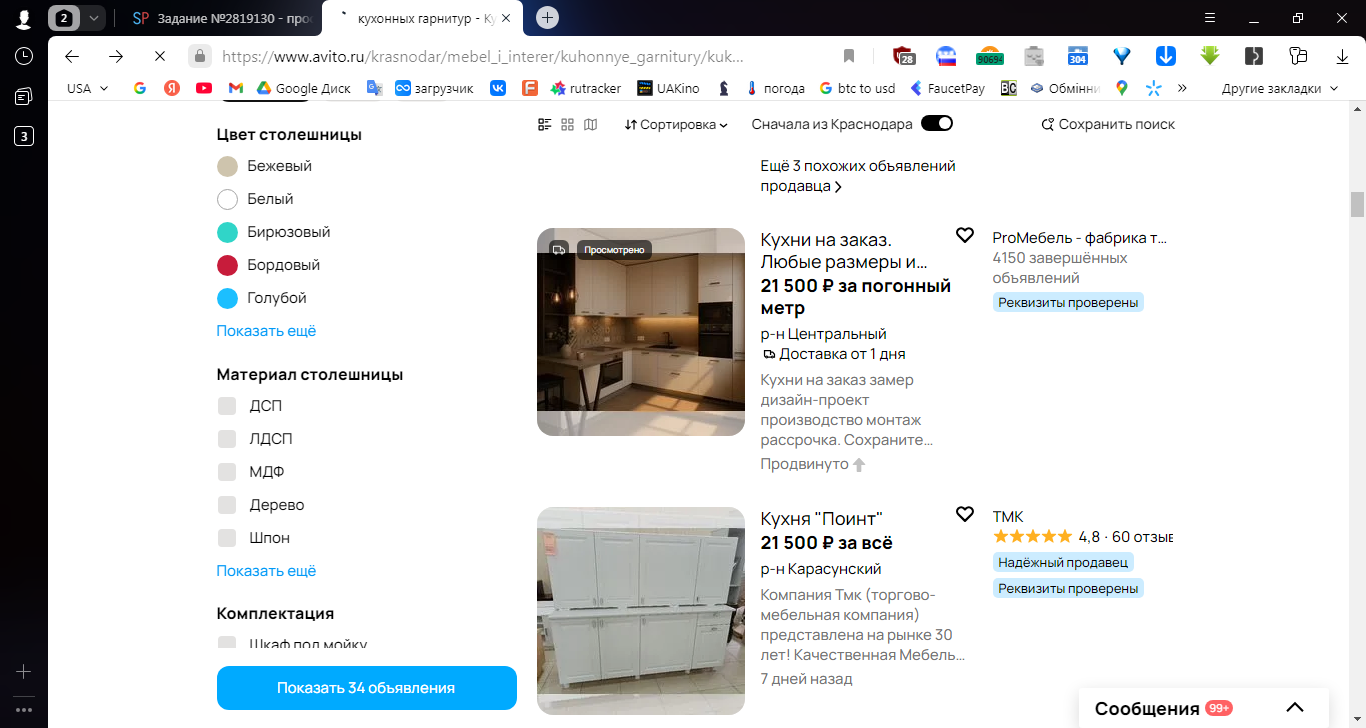The width and height of the screenshot is (1366, 728).
Task: Expand the tab group counter dropdown
Action: click(x=94, y=18)
